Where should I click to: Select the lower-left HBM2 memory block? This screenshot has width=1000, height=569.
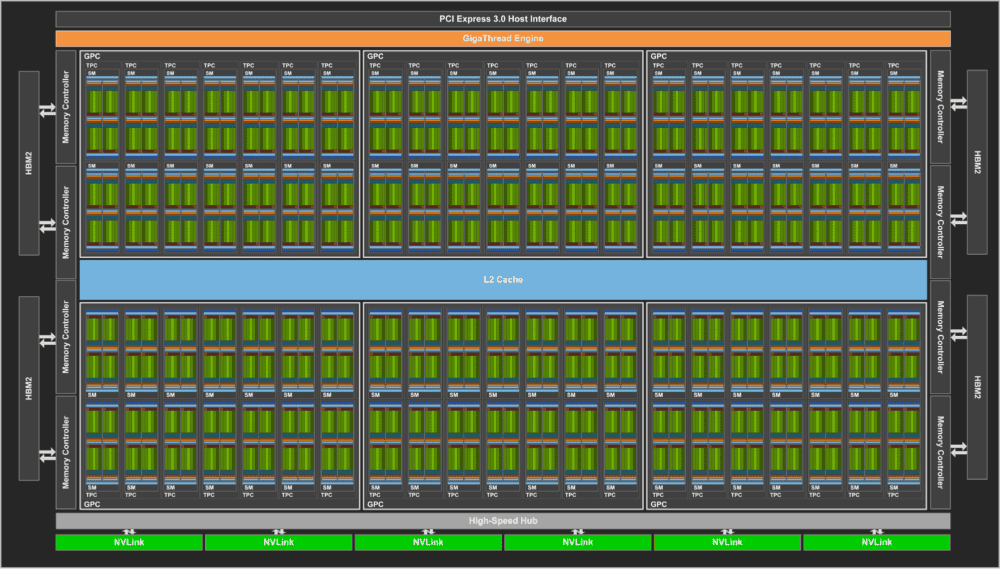click(29, 388)
